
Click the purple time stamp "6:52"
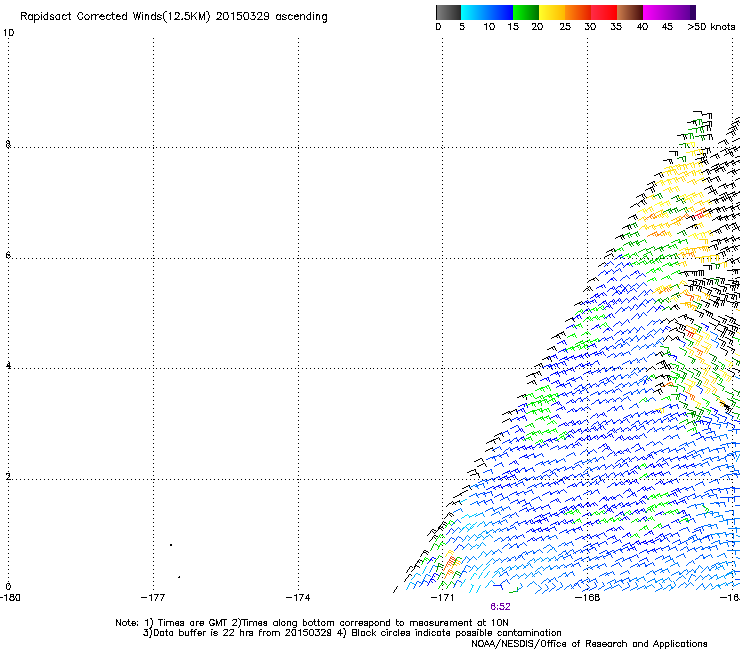click(x=500, y=607)
